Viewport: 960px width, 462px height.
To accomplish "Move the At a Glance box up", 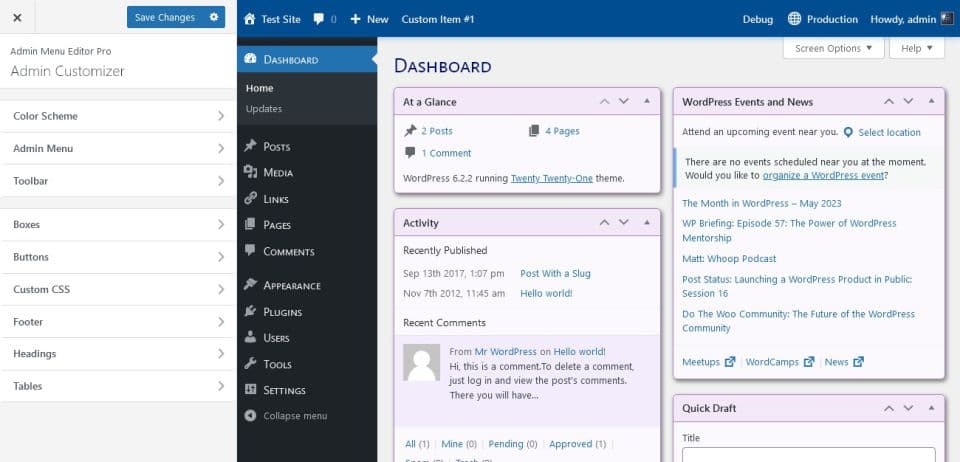I will (x=604, y=102).
